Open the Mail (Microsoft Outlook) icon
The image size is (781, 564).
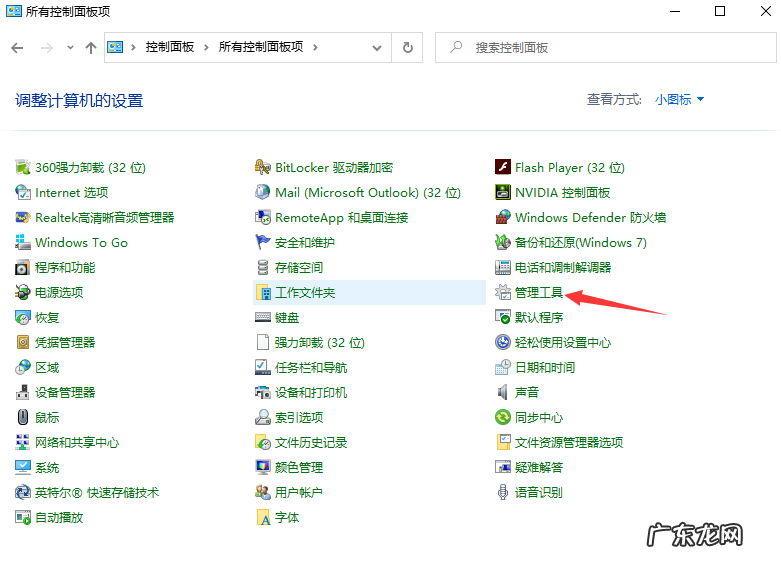262,192
